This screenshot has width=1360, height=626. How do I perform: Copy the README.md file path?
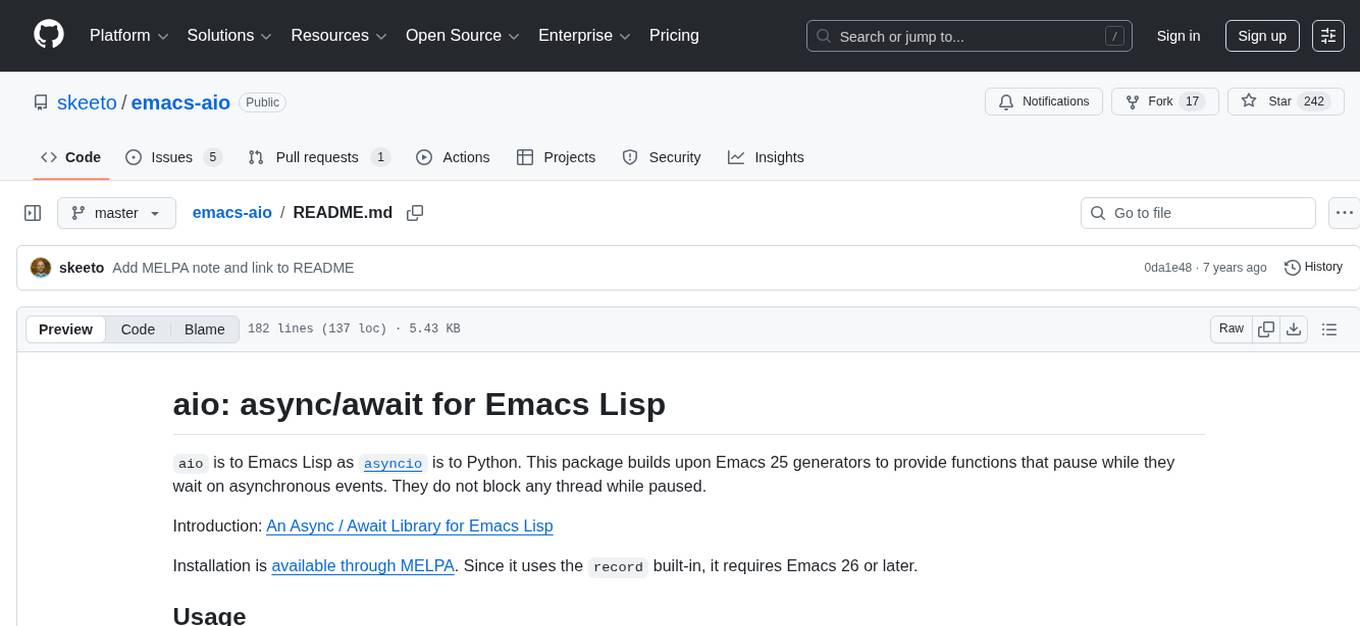tap(415, 213)
